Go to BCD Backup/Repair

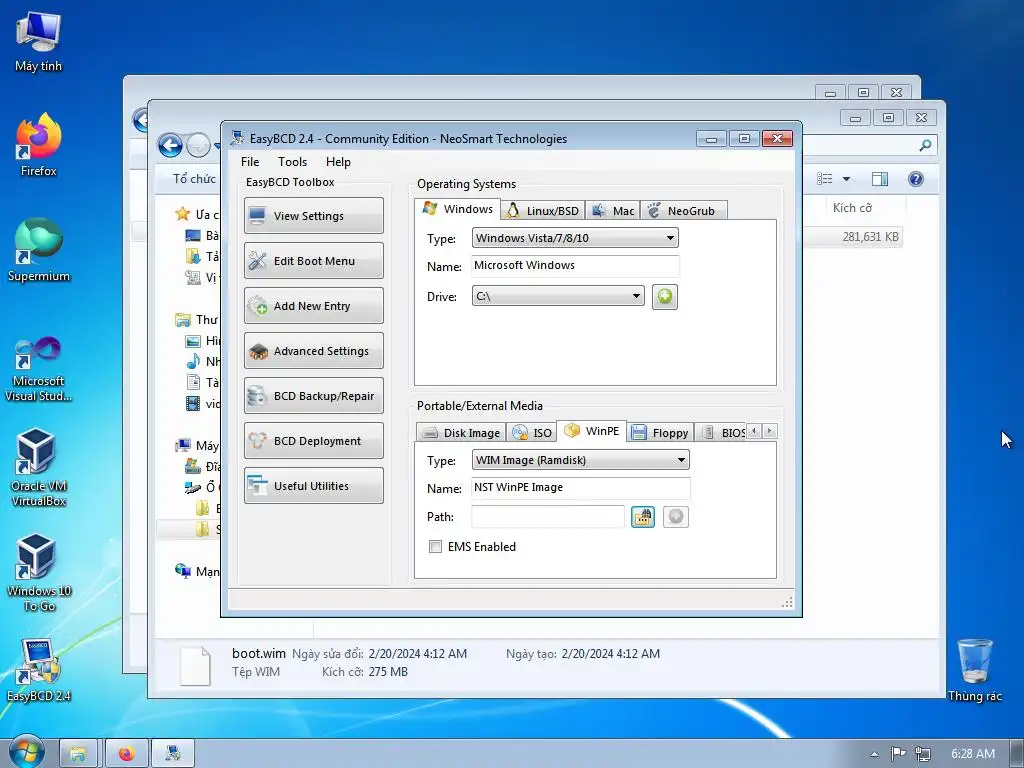[x=313, y=396]
